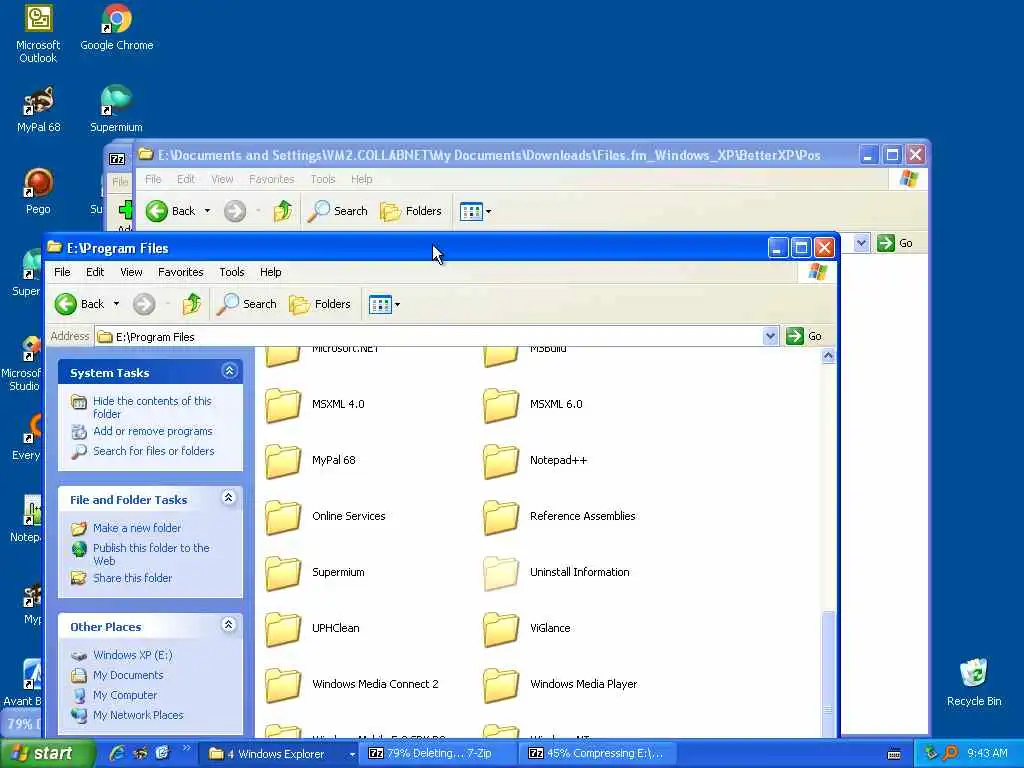Select Microsoft Outlook desktop icon
The width and height of the screenshot is (1024, 768).
point(38,33)
